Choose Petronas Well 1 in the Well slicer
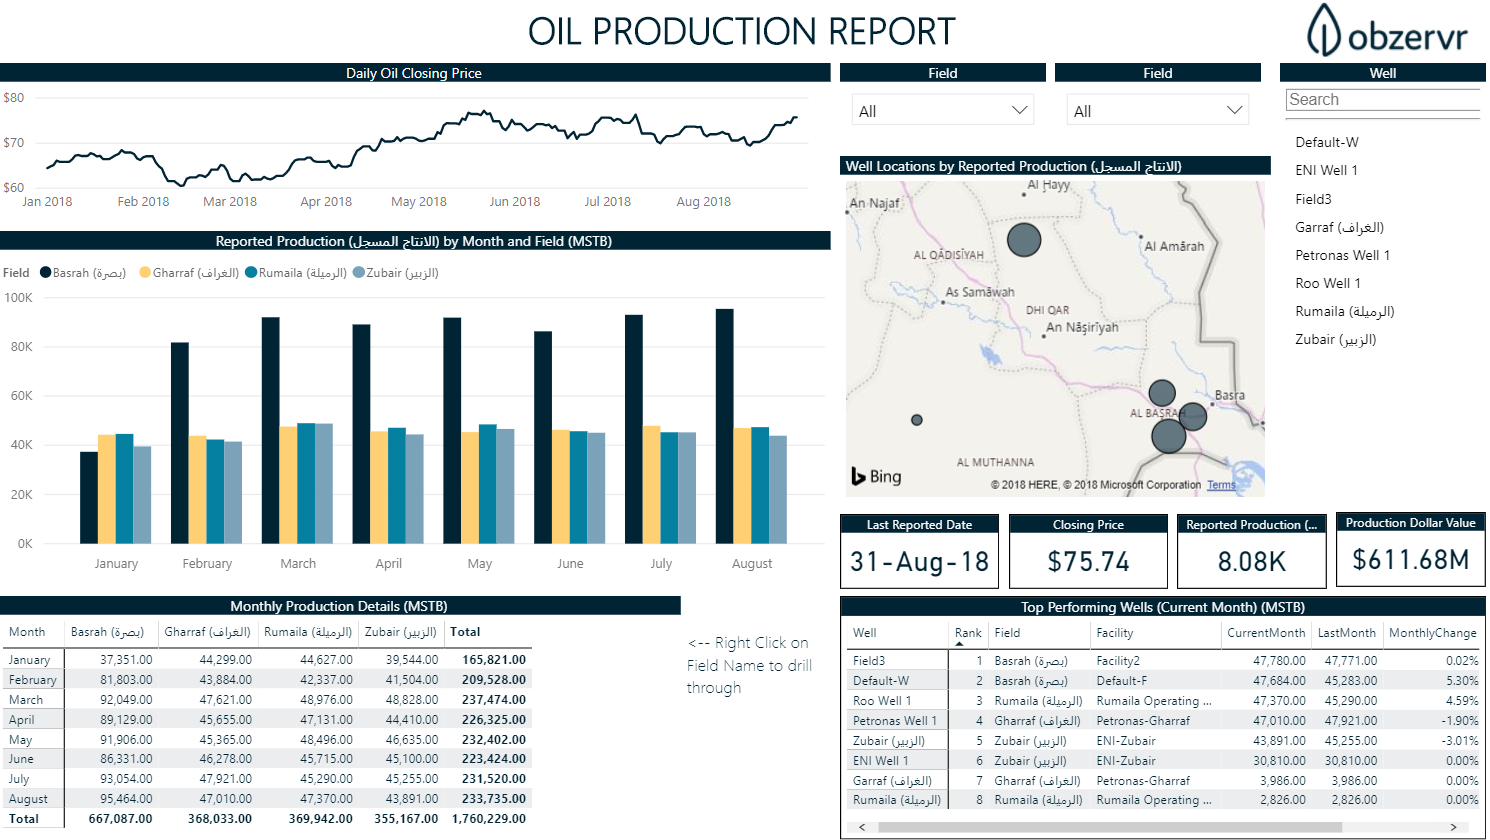Image resolution: width=1490 pixels, height=840 pixels. [1342, 255]
